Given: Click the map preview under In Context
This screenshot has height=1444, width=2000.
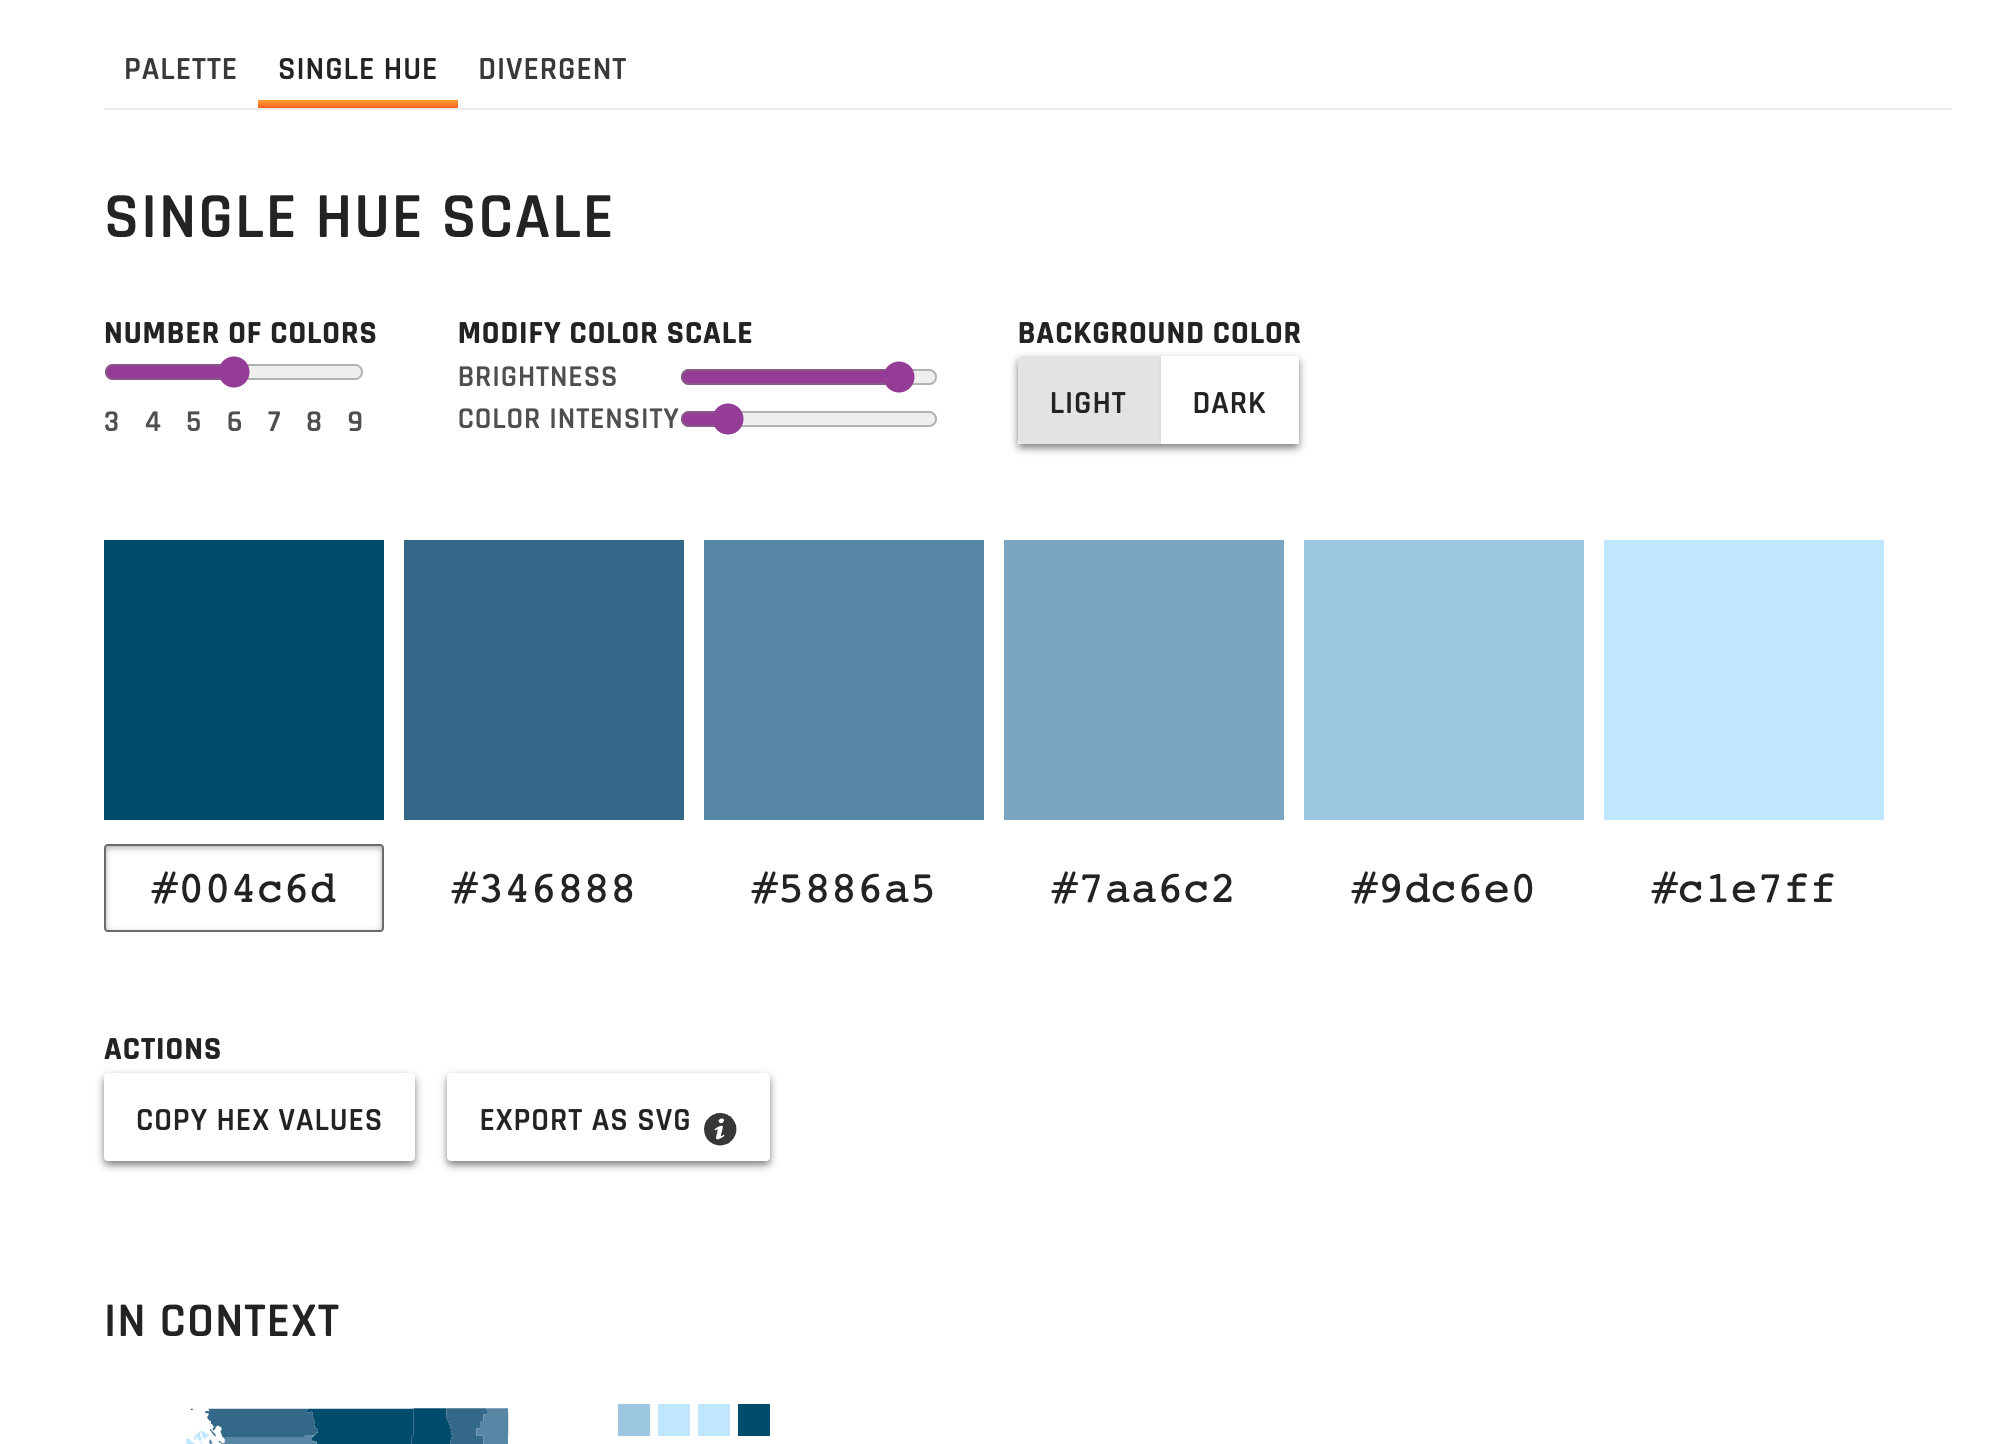Looking at the screenshot, I should pyautogui.click(x=360, y=1425).
